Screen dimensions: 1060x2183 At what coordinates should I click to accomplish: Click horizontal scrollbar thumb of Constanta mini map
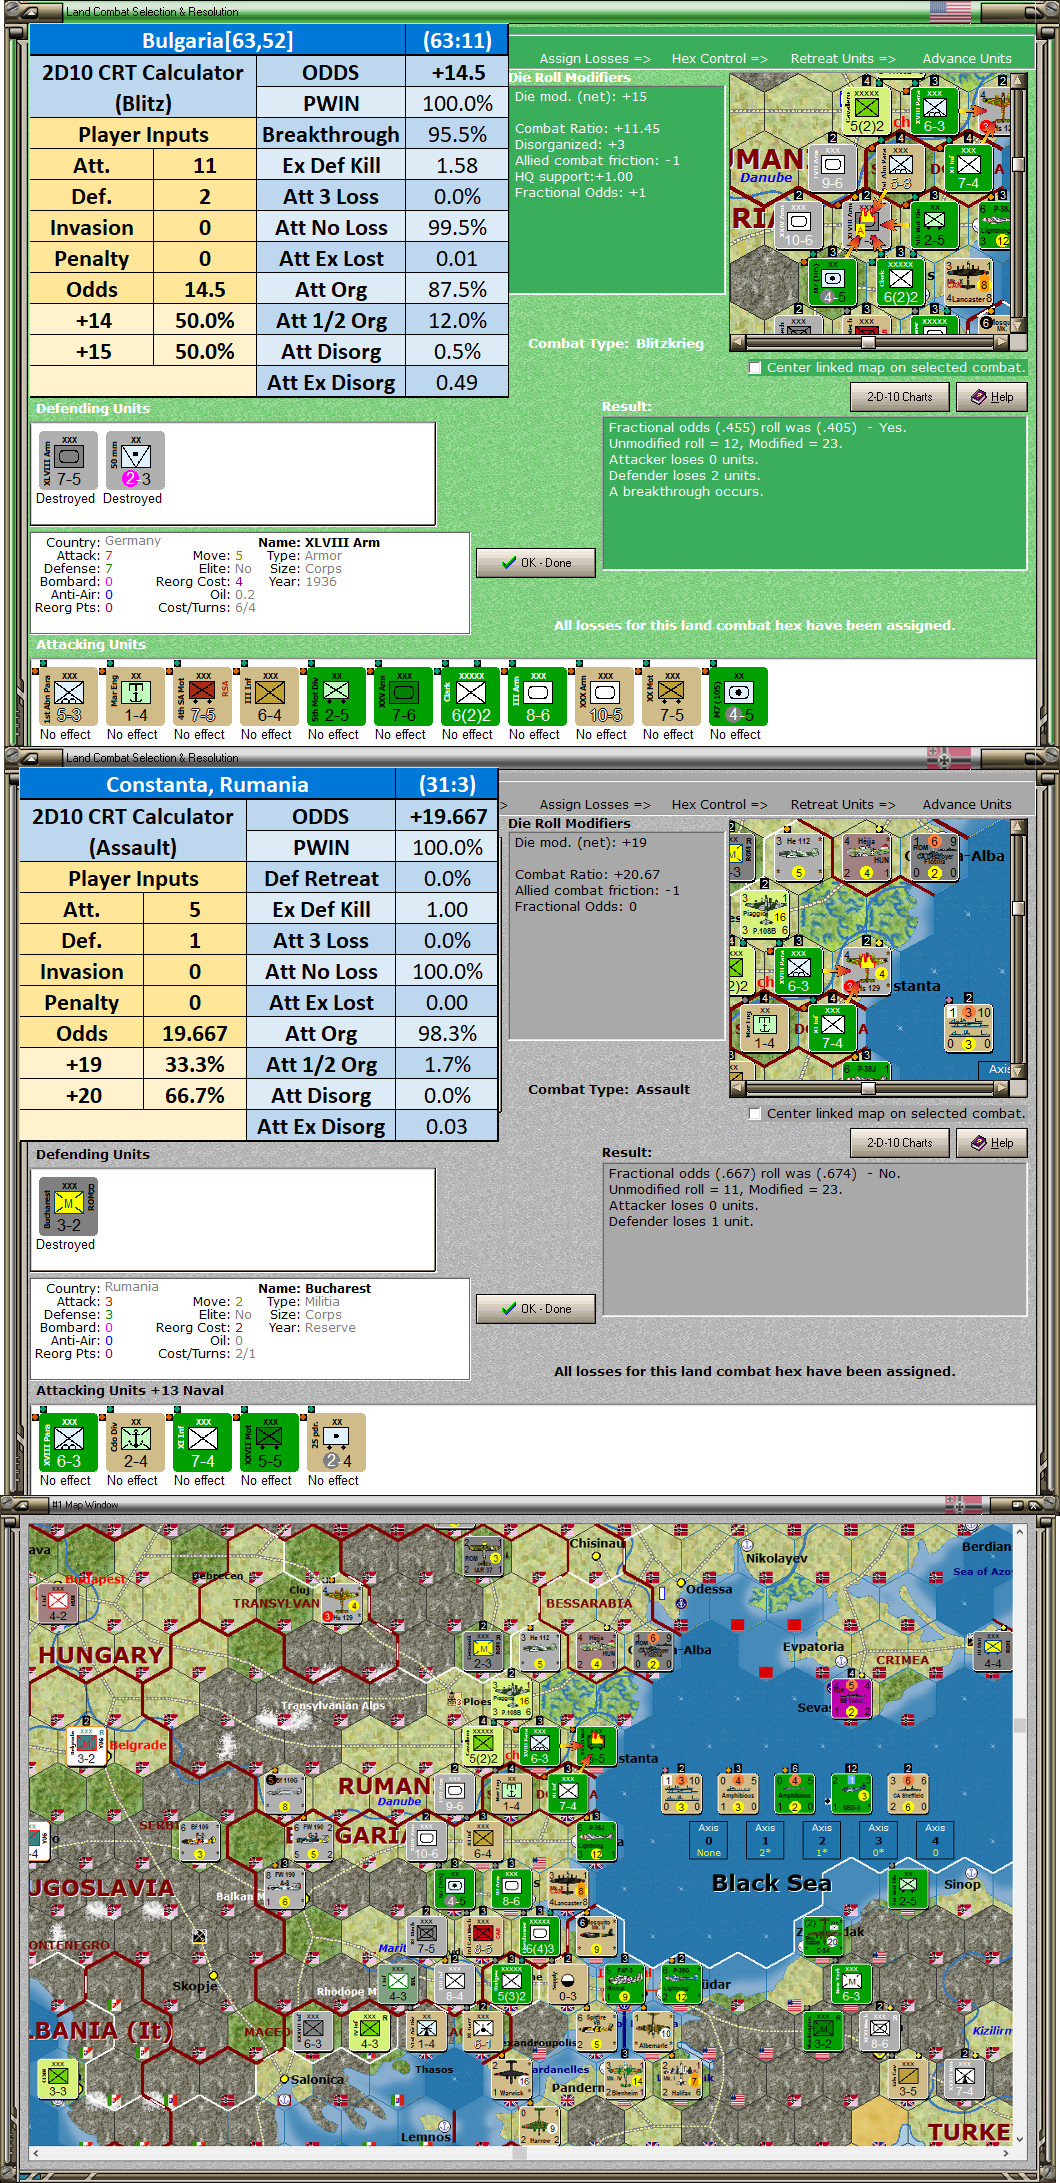[x=868, y=1088]
